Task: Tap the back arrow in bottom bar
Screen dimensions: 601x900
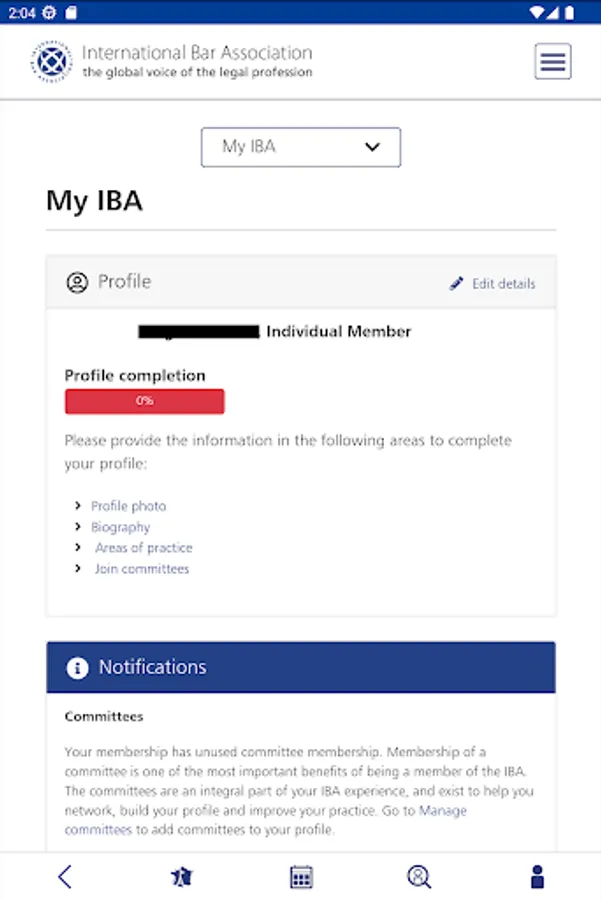Action: (x=65, y=877)
